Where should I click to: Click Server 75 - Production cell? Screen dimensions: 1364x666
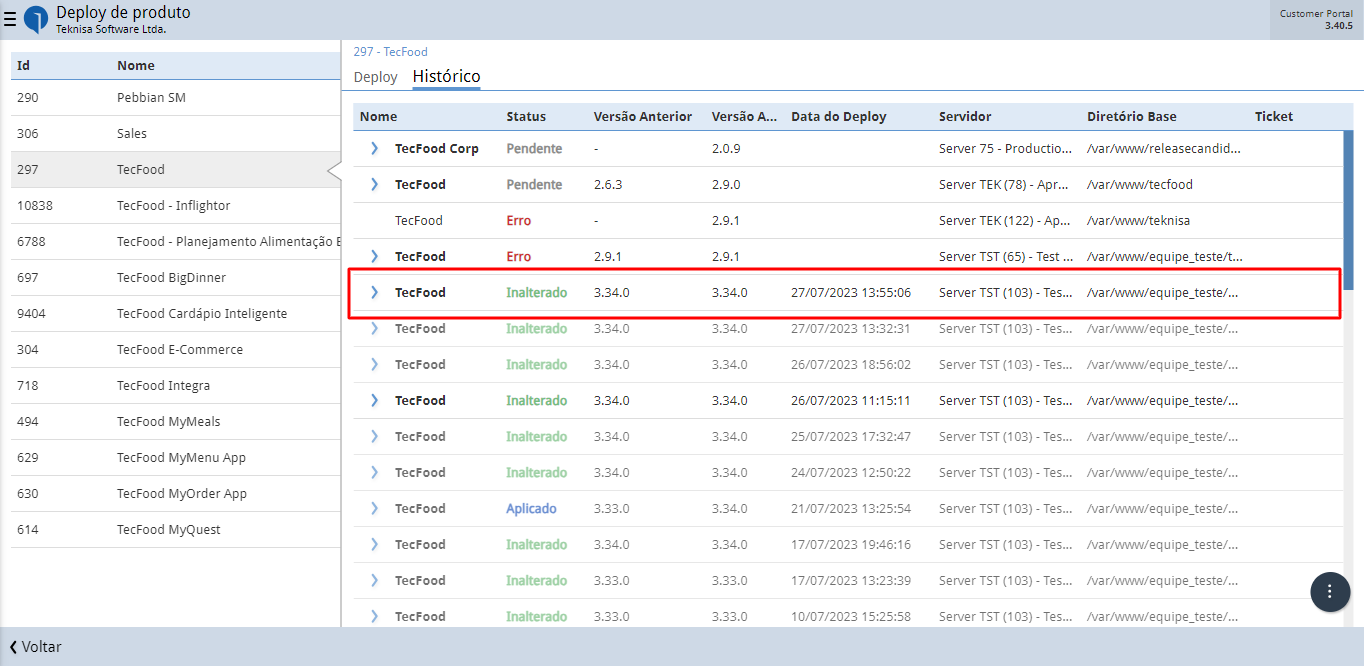(1006, 148)
